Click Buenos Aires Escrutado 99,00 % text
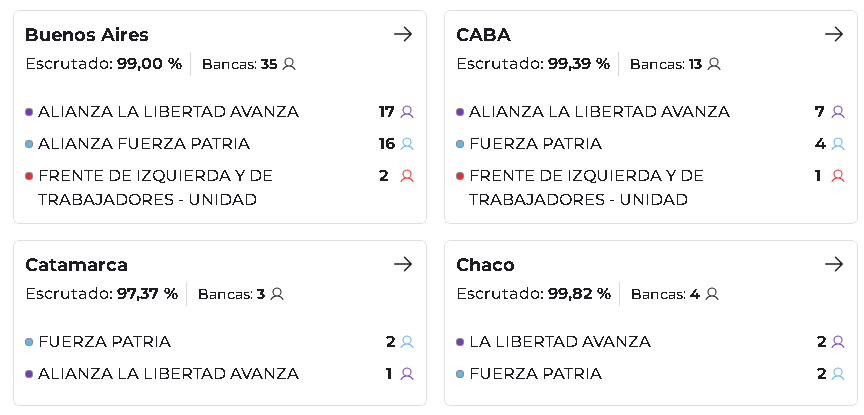 [103, 64]
